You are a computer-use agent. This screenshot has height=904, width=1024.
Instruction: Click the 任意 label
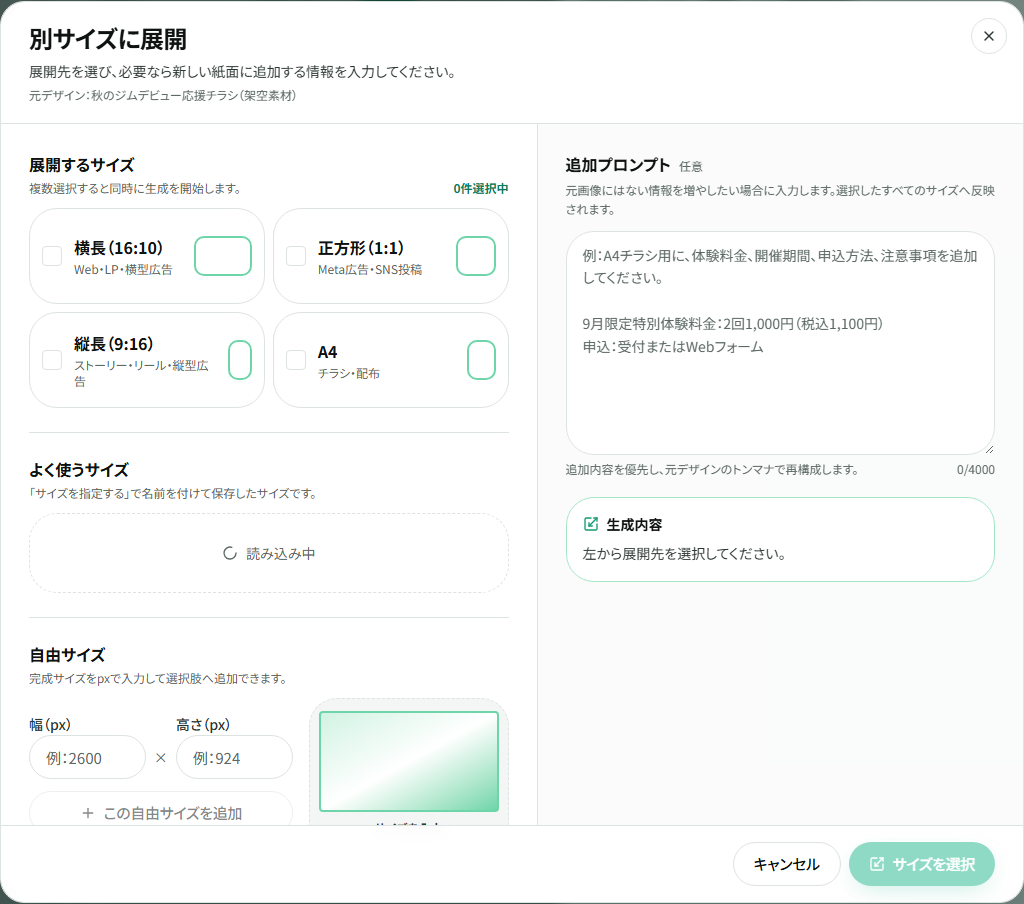coord(691,167)
